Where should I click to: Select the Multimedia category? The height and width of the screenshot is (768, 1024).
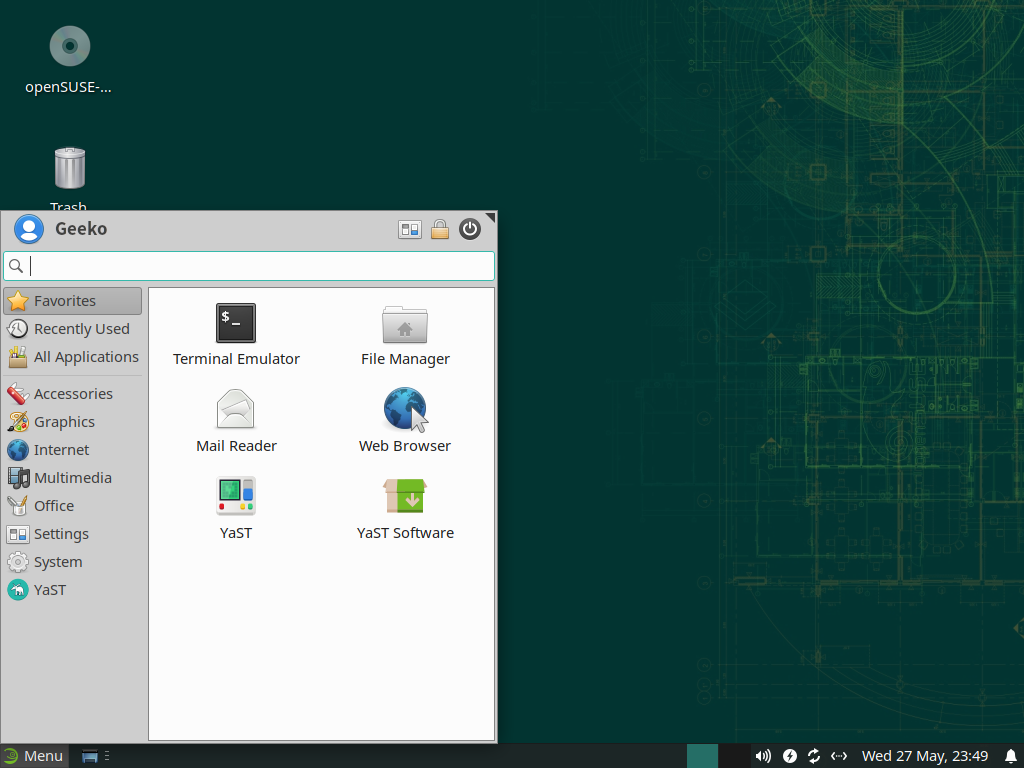pyautogui.click(x=72, y=478)
